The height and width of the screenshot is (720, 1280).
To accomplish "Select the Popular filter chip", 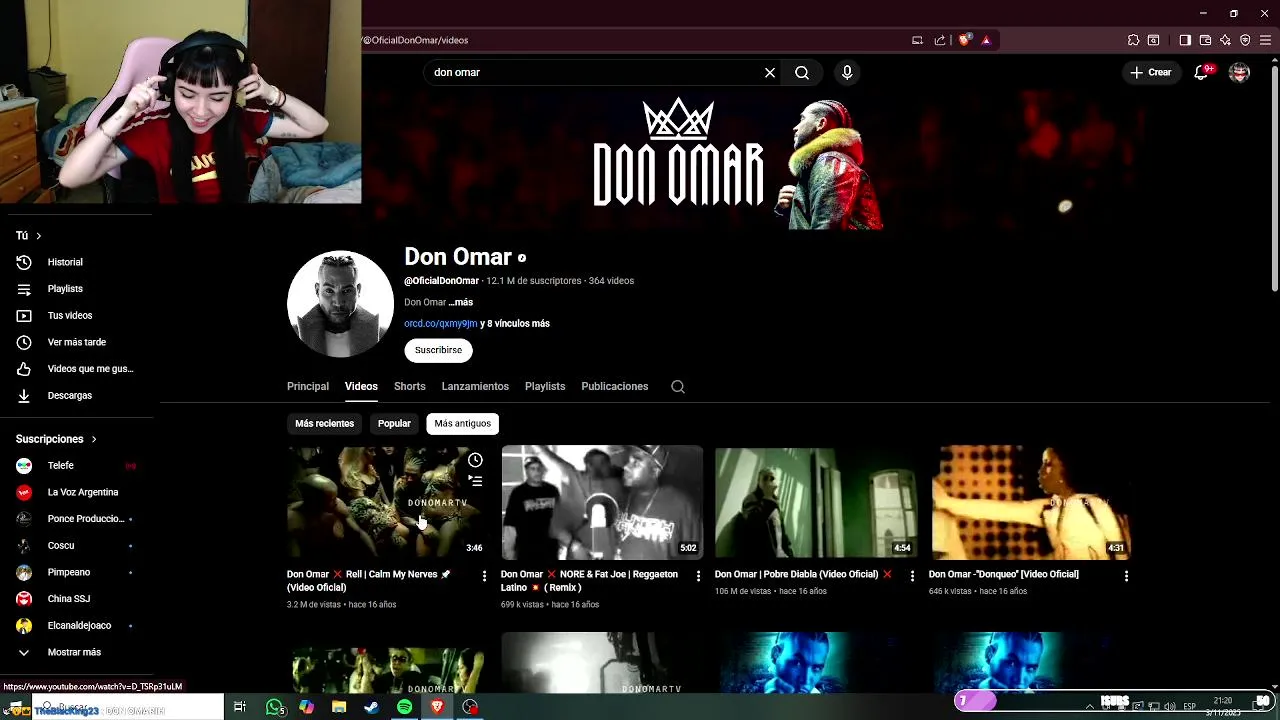I will (394, 423).
